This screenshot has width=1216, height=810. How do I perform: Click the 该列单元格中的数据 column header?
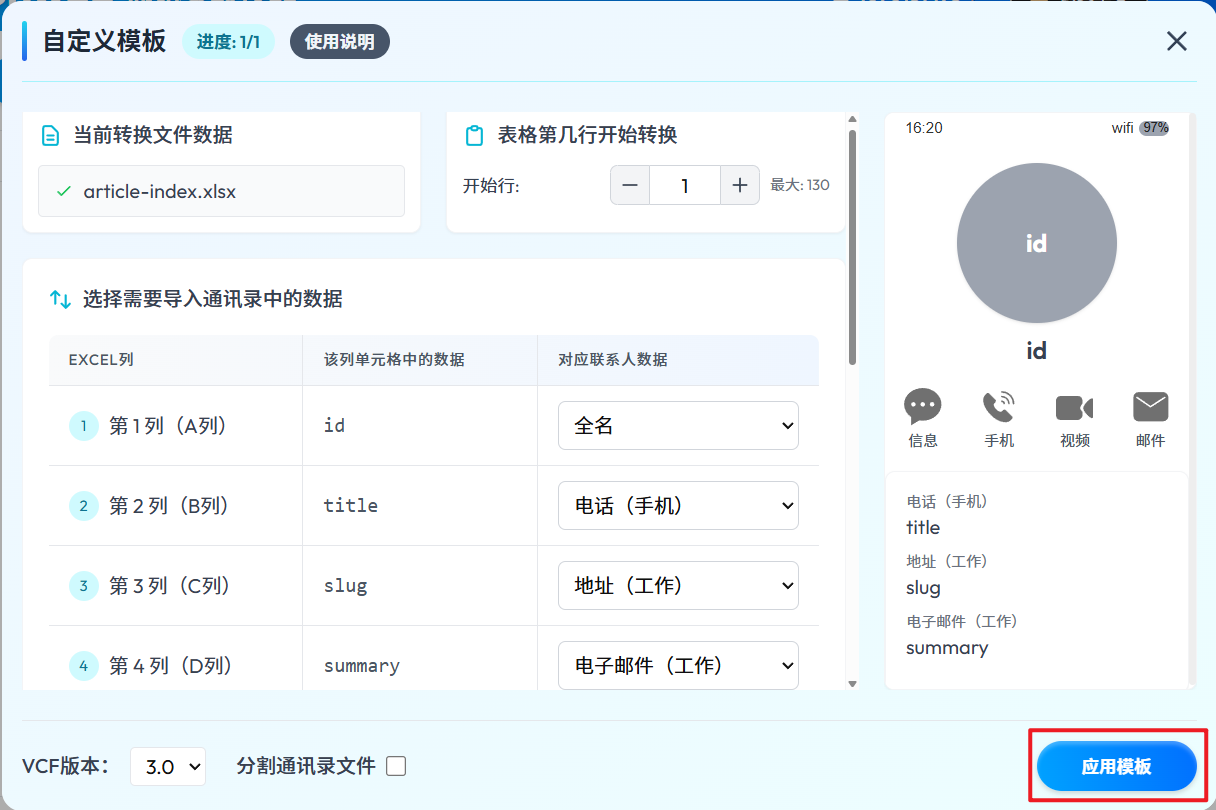pyautogui.click(x=394, y=359)
